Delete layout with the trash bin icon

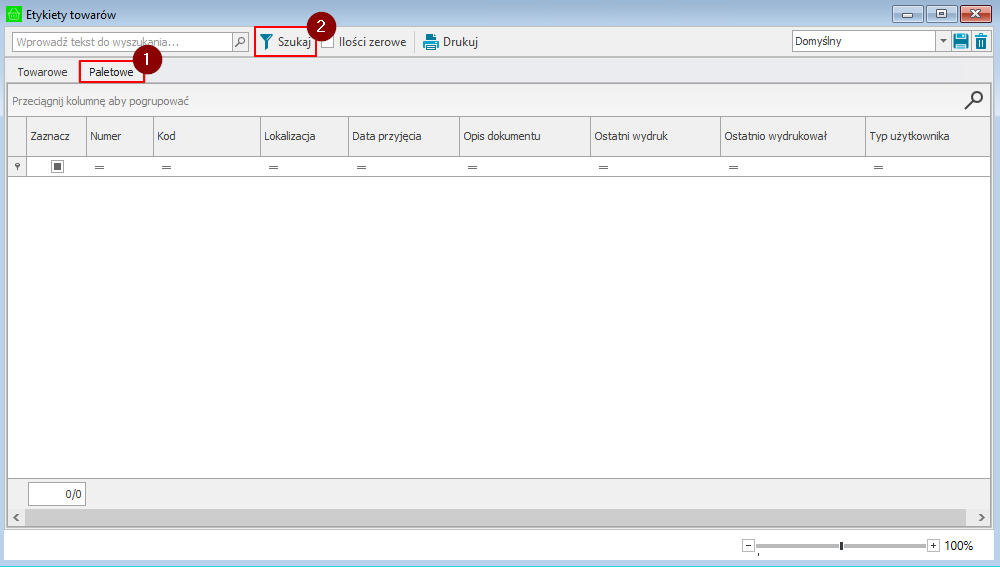tap(981, 42)
